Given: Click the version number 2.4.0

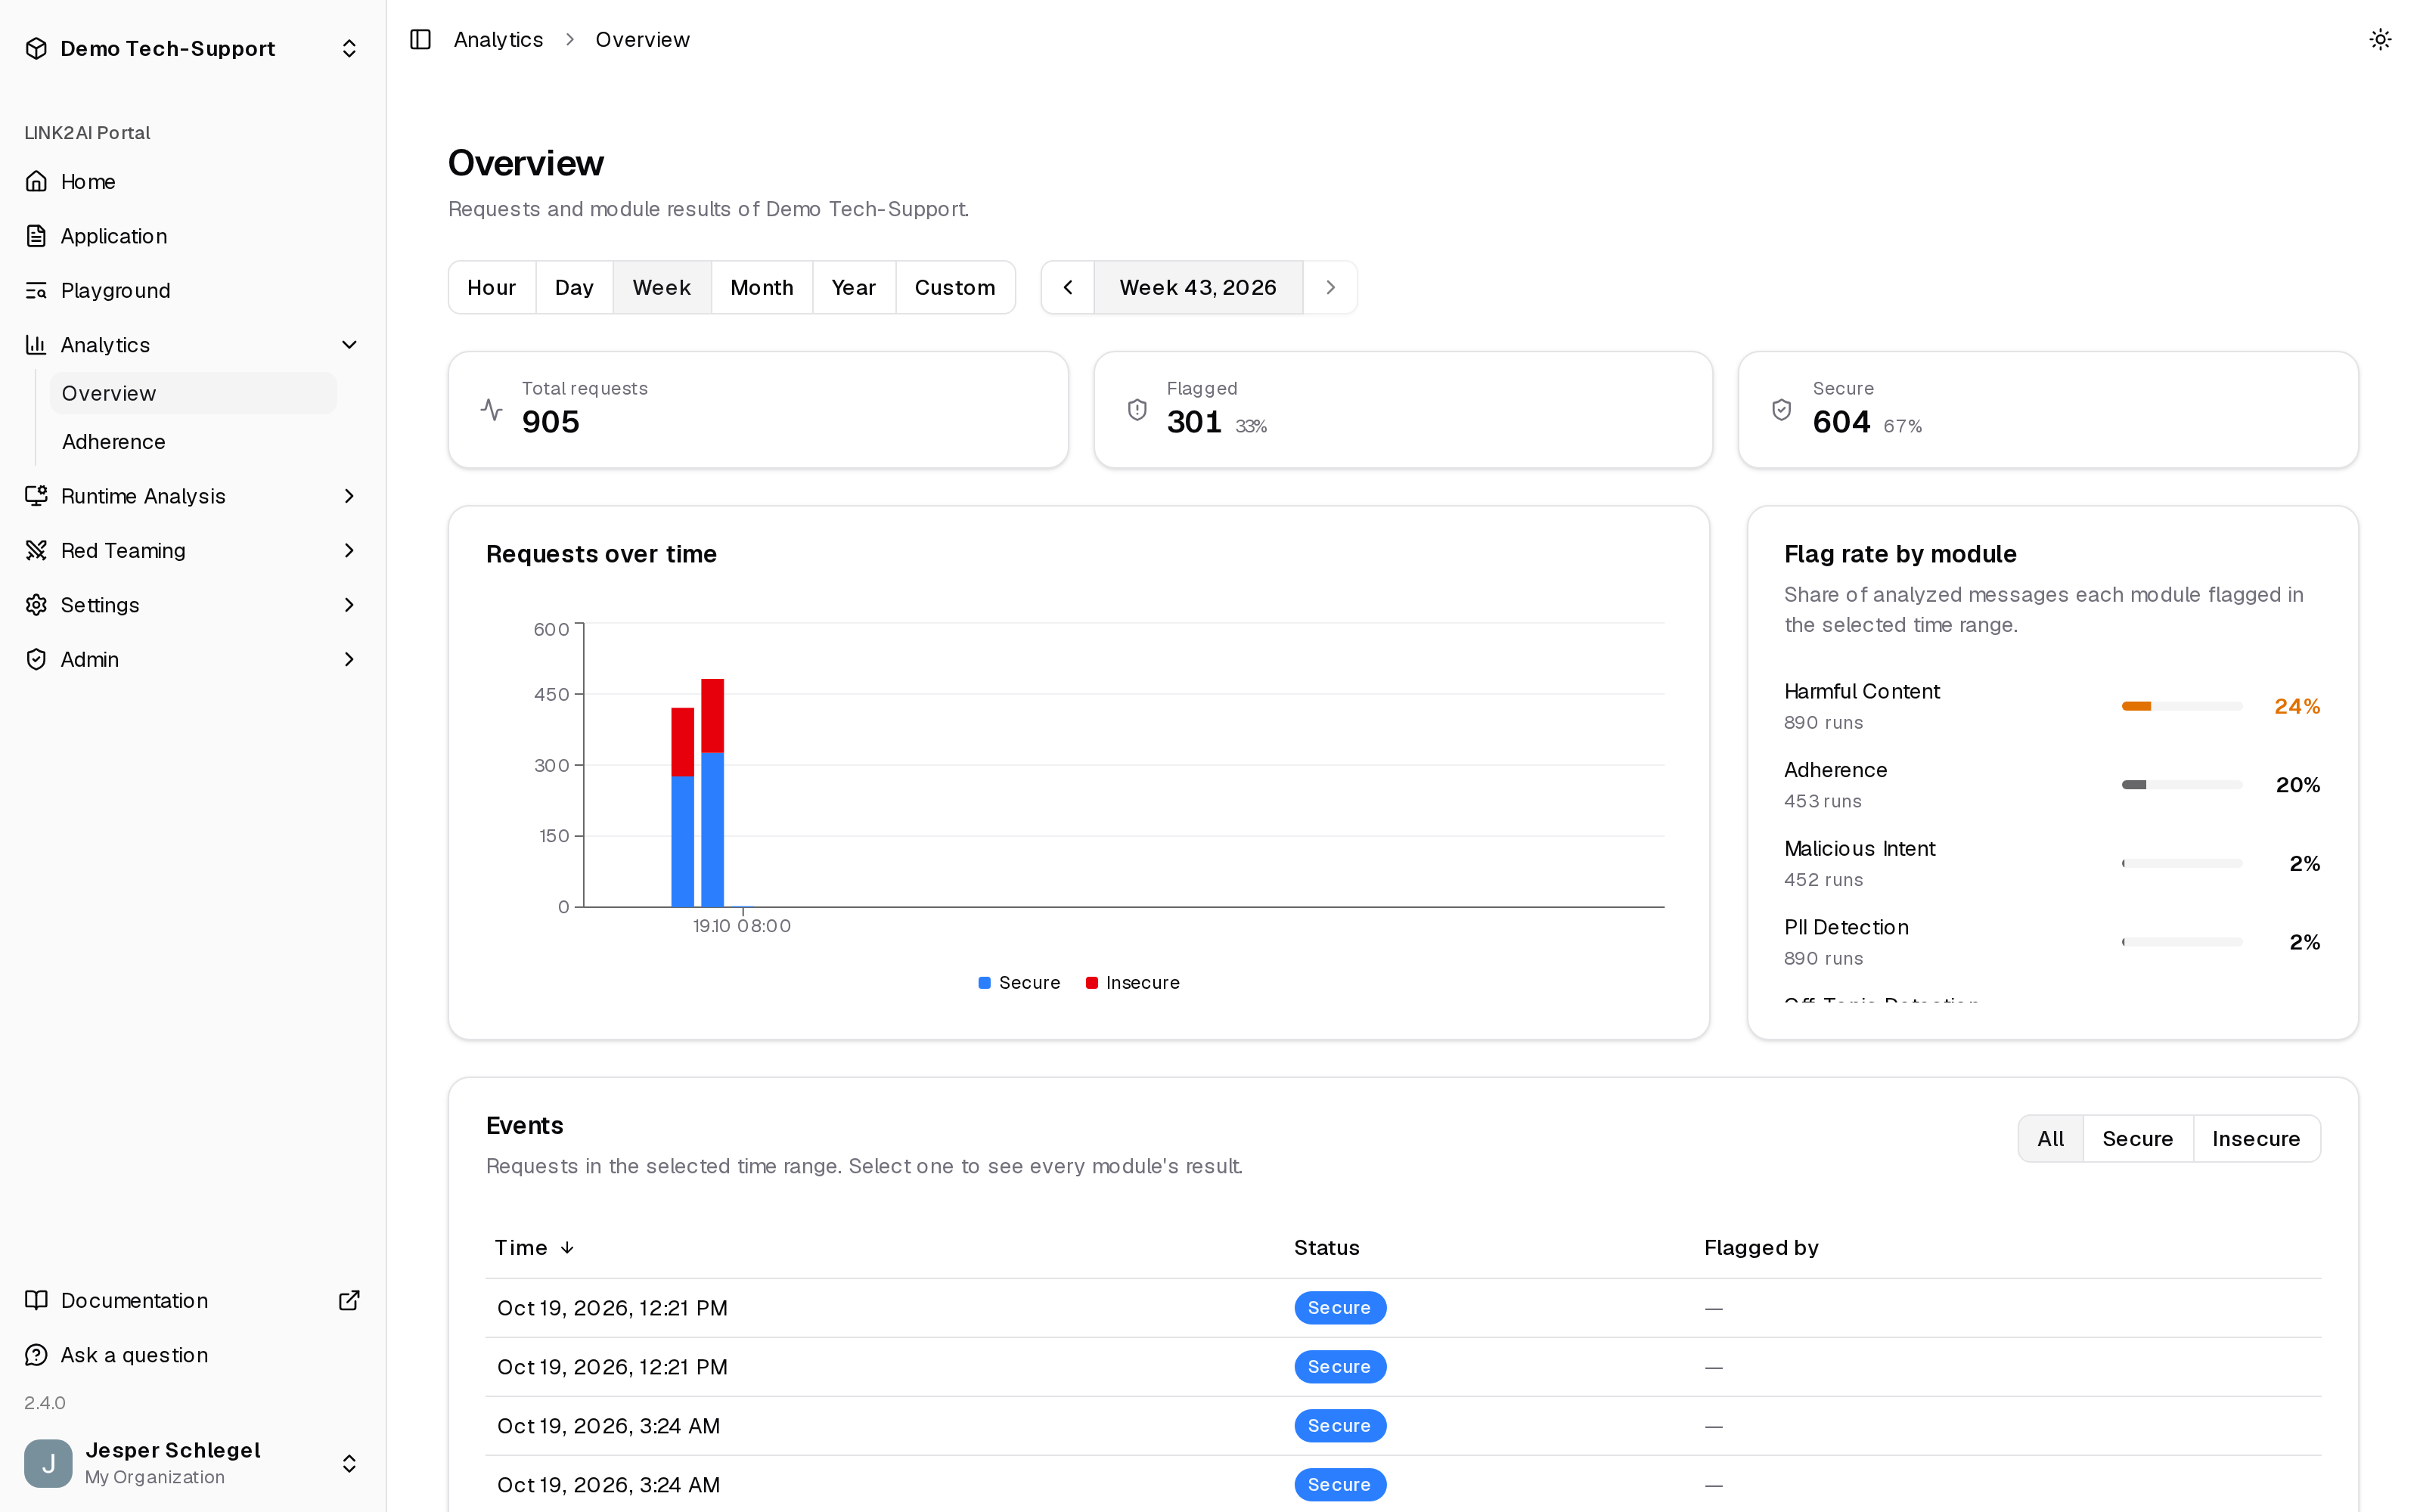Looking at the screenshot, I should click(x=45, y=1403).
